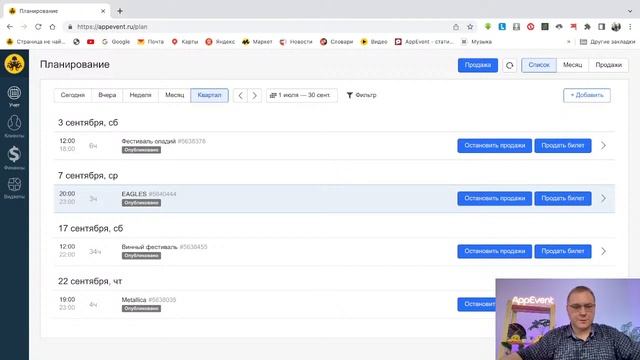This screenshot has height=360, width=640.
Task: Sell ticket for EAGLES event
Action: coord(562,198)
